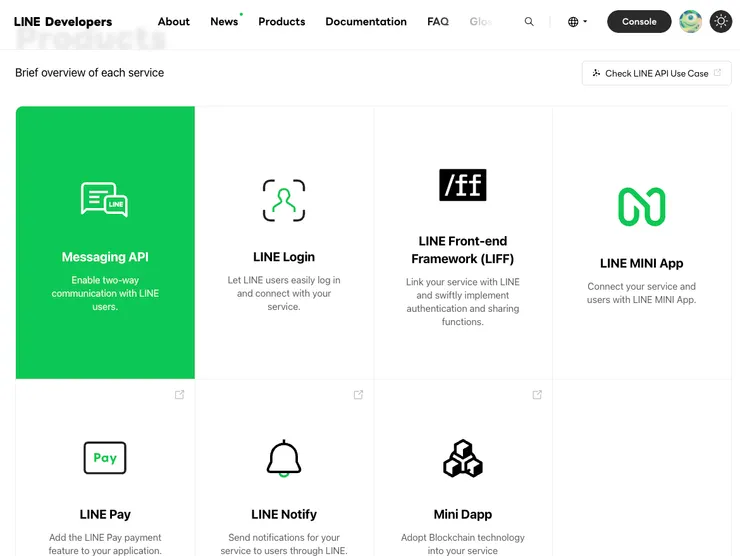Open the faded Glossary menu item
The height and width of the screenshot is (556, 740).
pyautogui.click(x=481, y=22)
